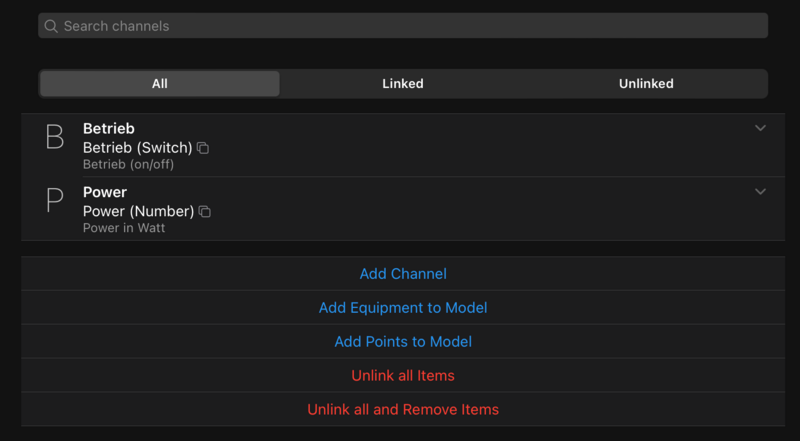Focus the Search channels field
This screenshot has width=800, height=441.
410,26
